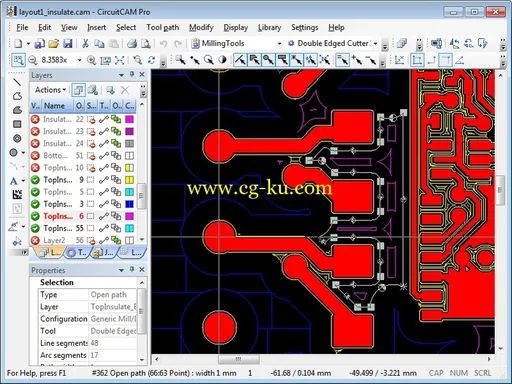
Task: Click the add layer icon in Layers panel
Action: tap(110, 90)
